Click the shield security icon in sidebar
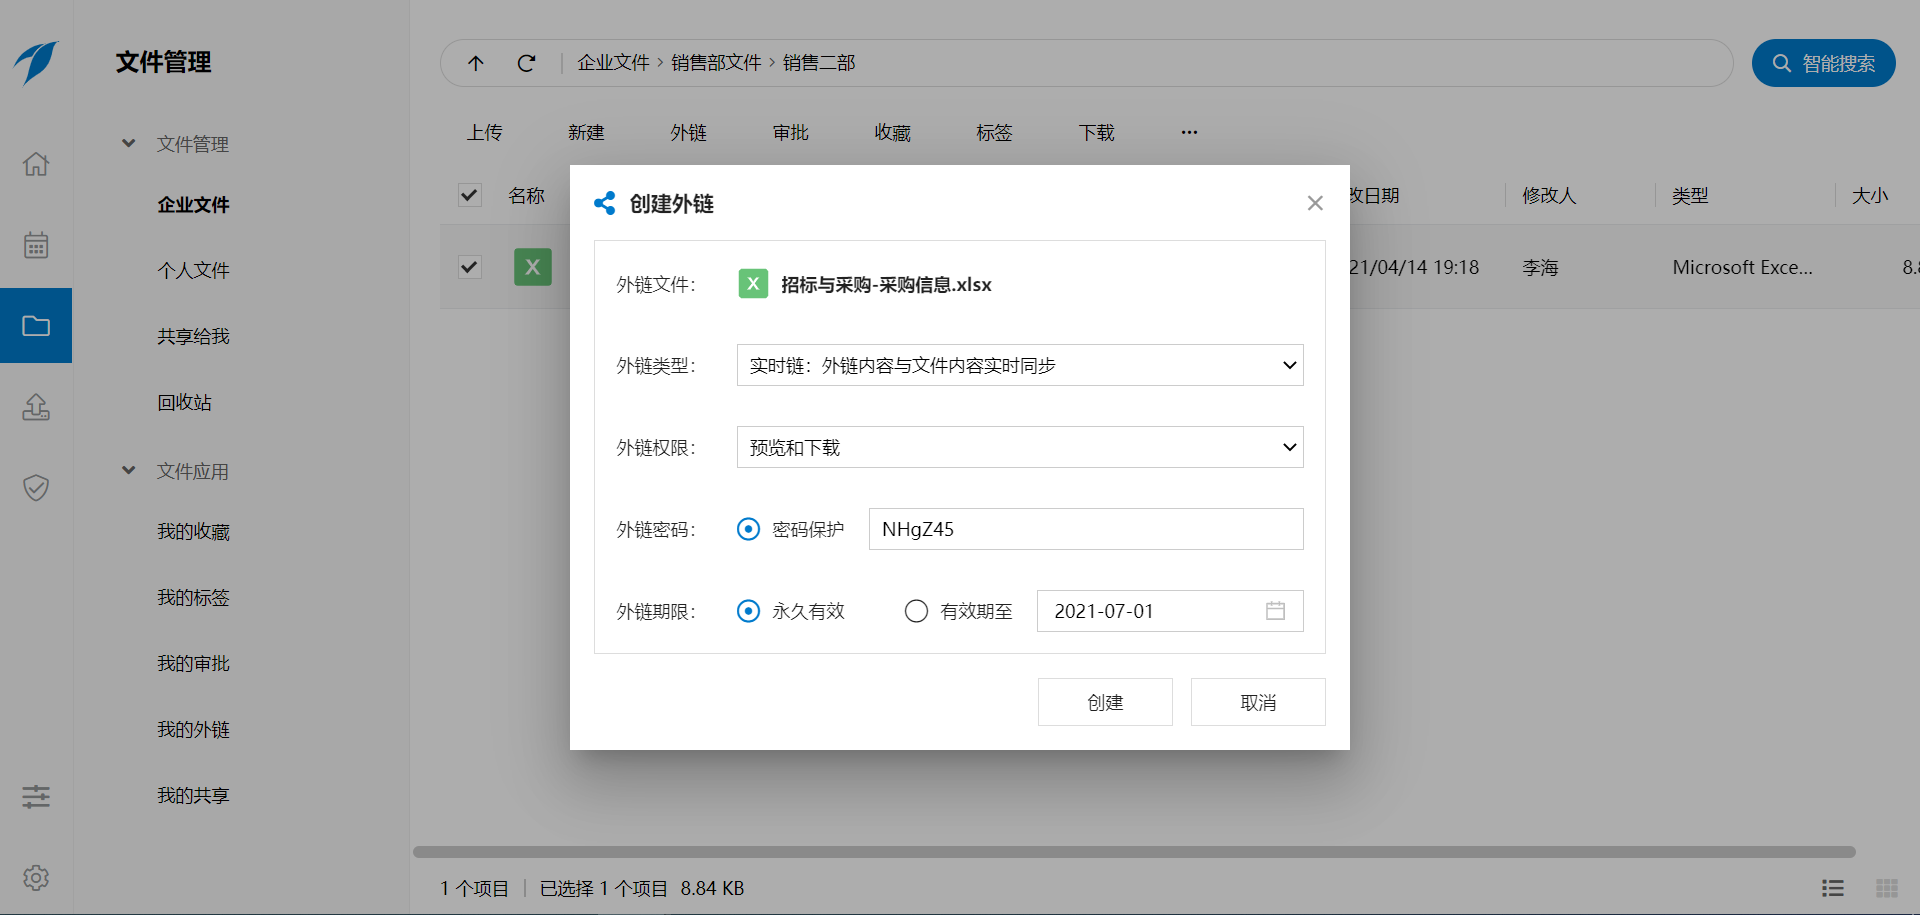The image size is (1920, 915). [36, 488]
